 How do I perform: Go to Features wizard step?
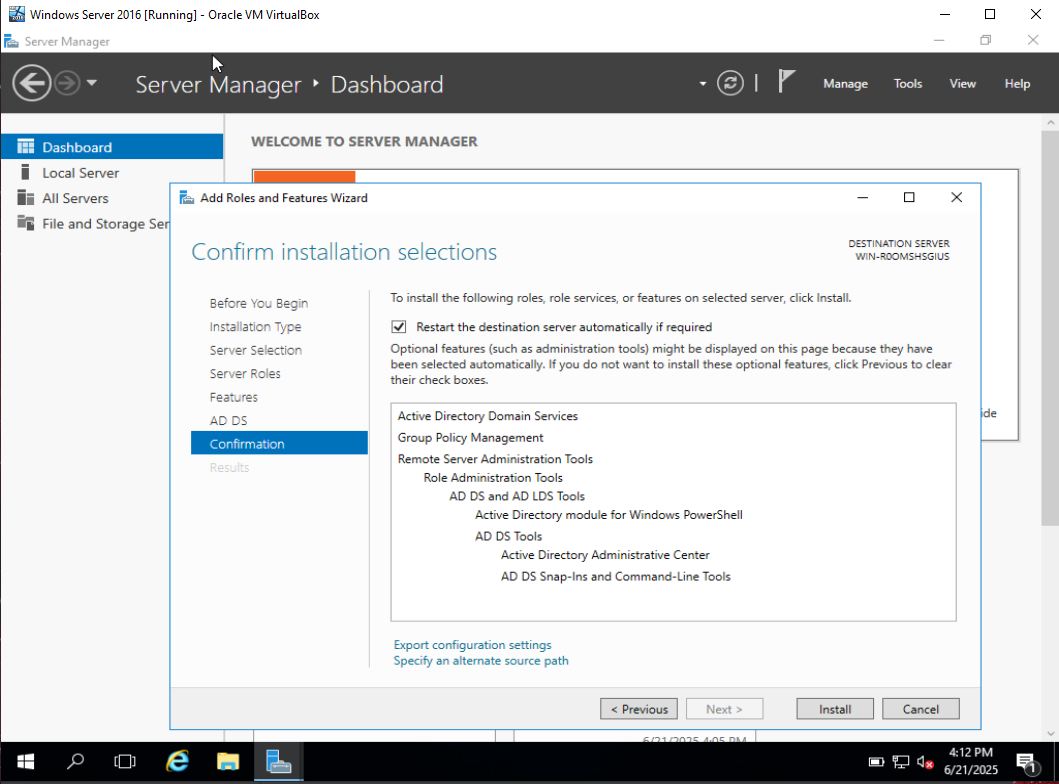233,397
